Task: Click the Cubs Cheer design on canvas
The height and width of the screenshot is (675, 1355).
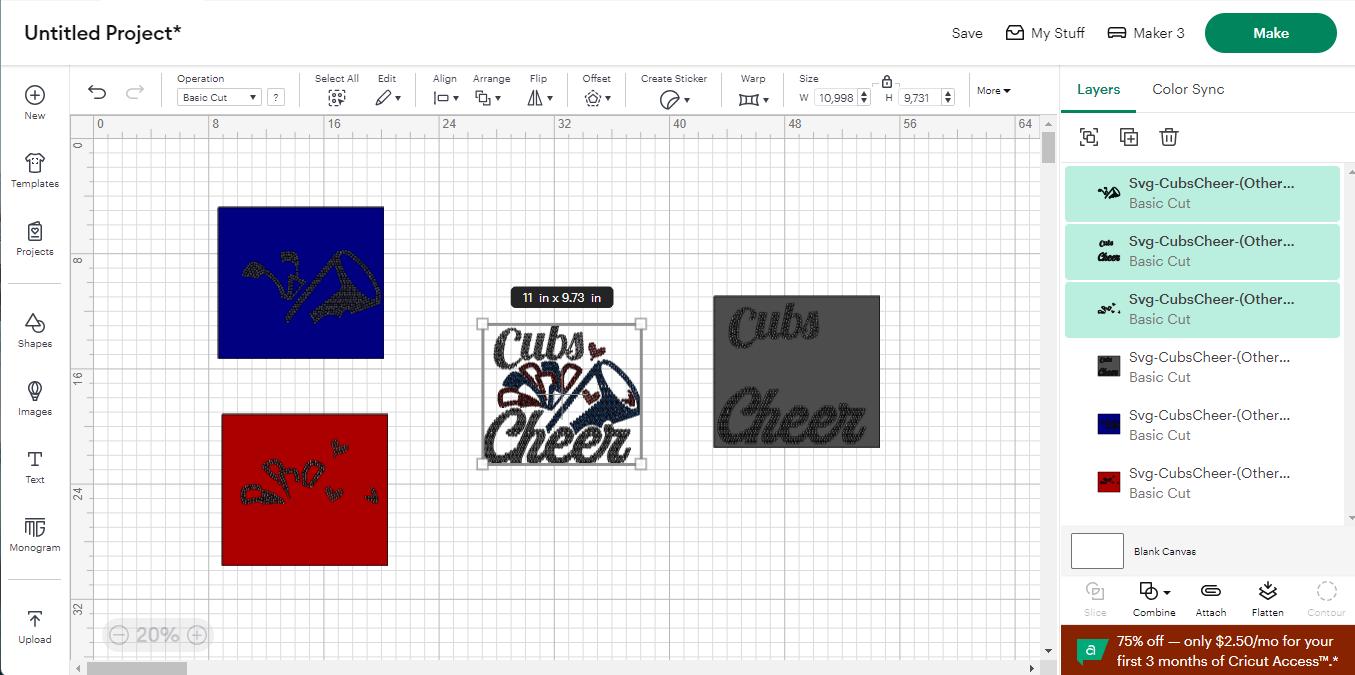Action: coord(562,394)
